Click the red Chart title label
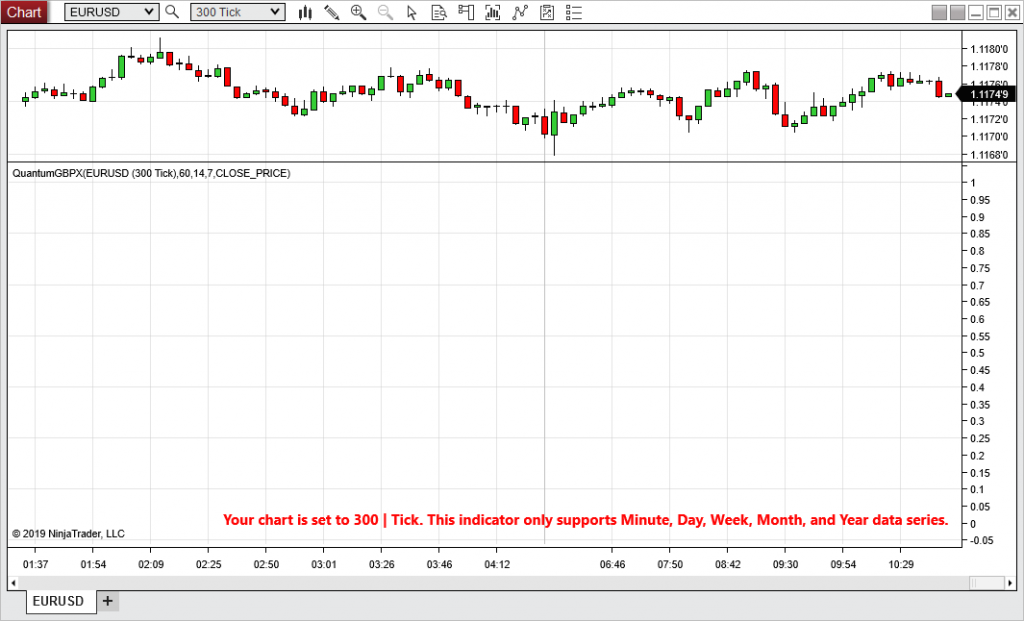 tap(23, 12)
